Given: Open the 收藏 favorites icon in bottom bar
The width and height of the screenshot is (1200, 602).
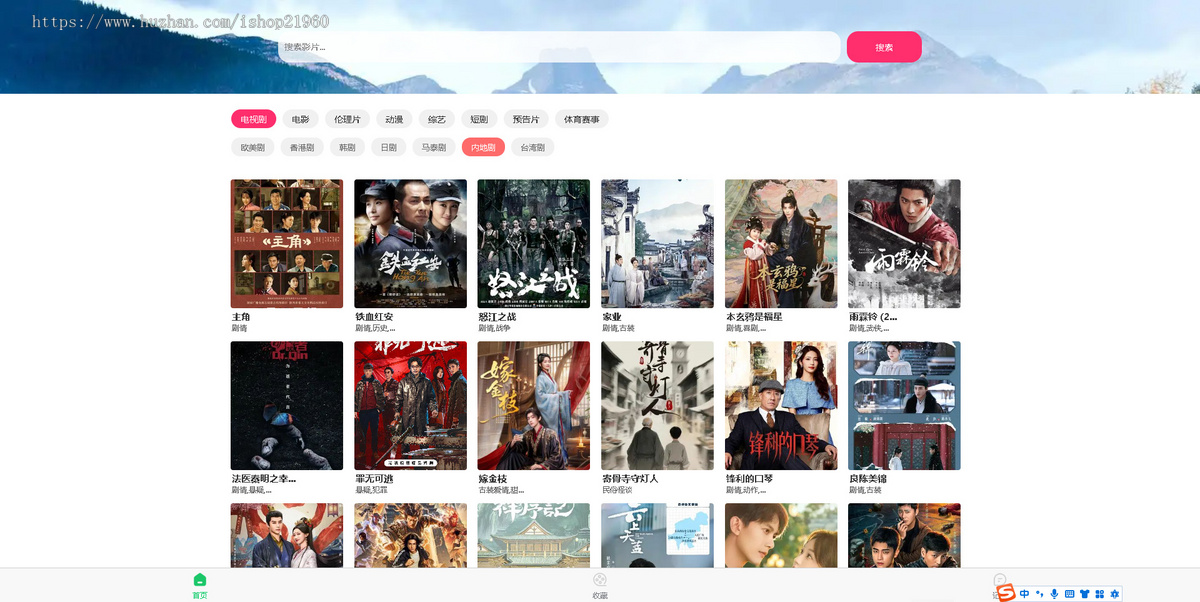Looking at the screenshot, I should (600, 580).
